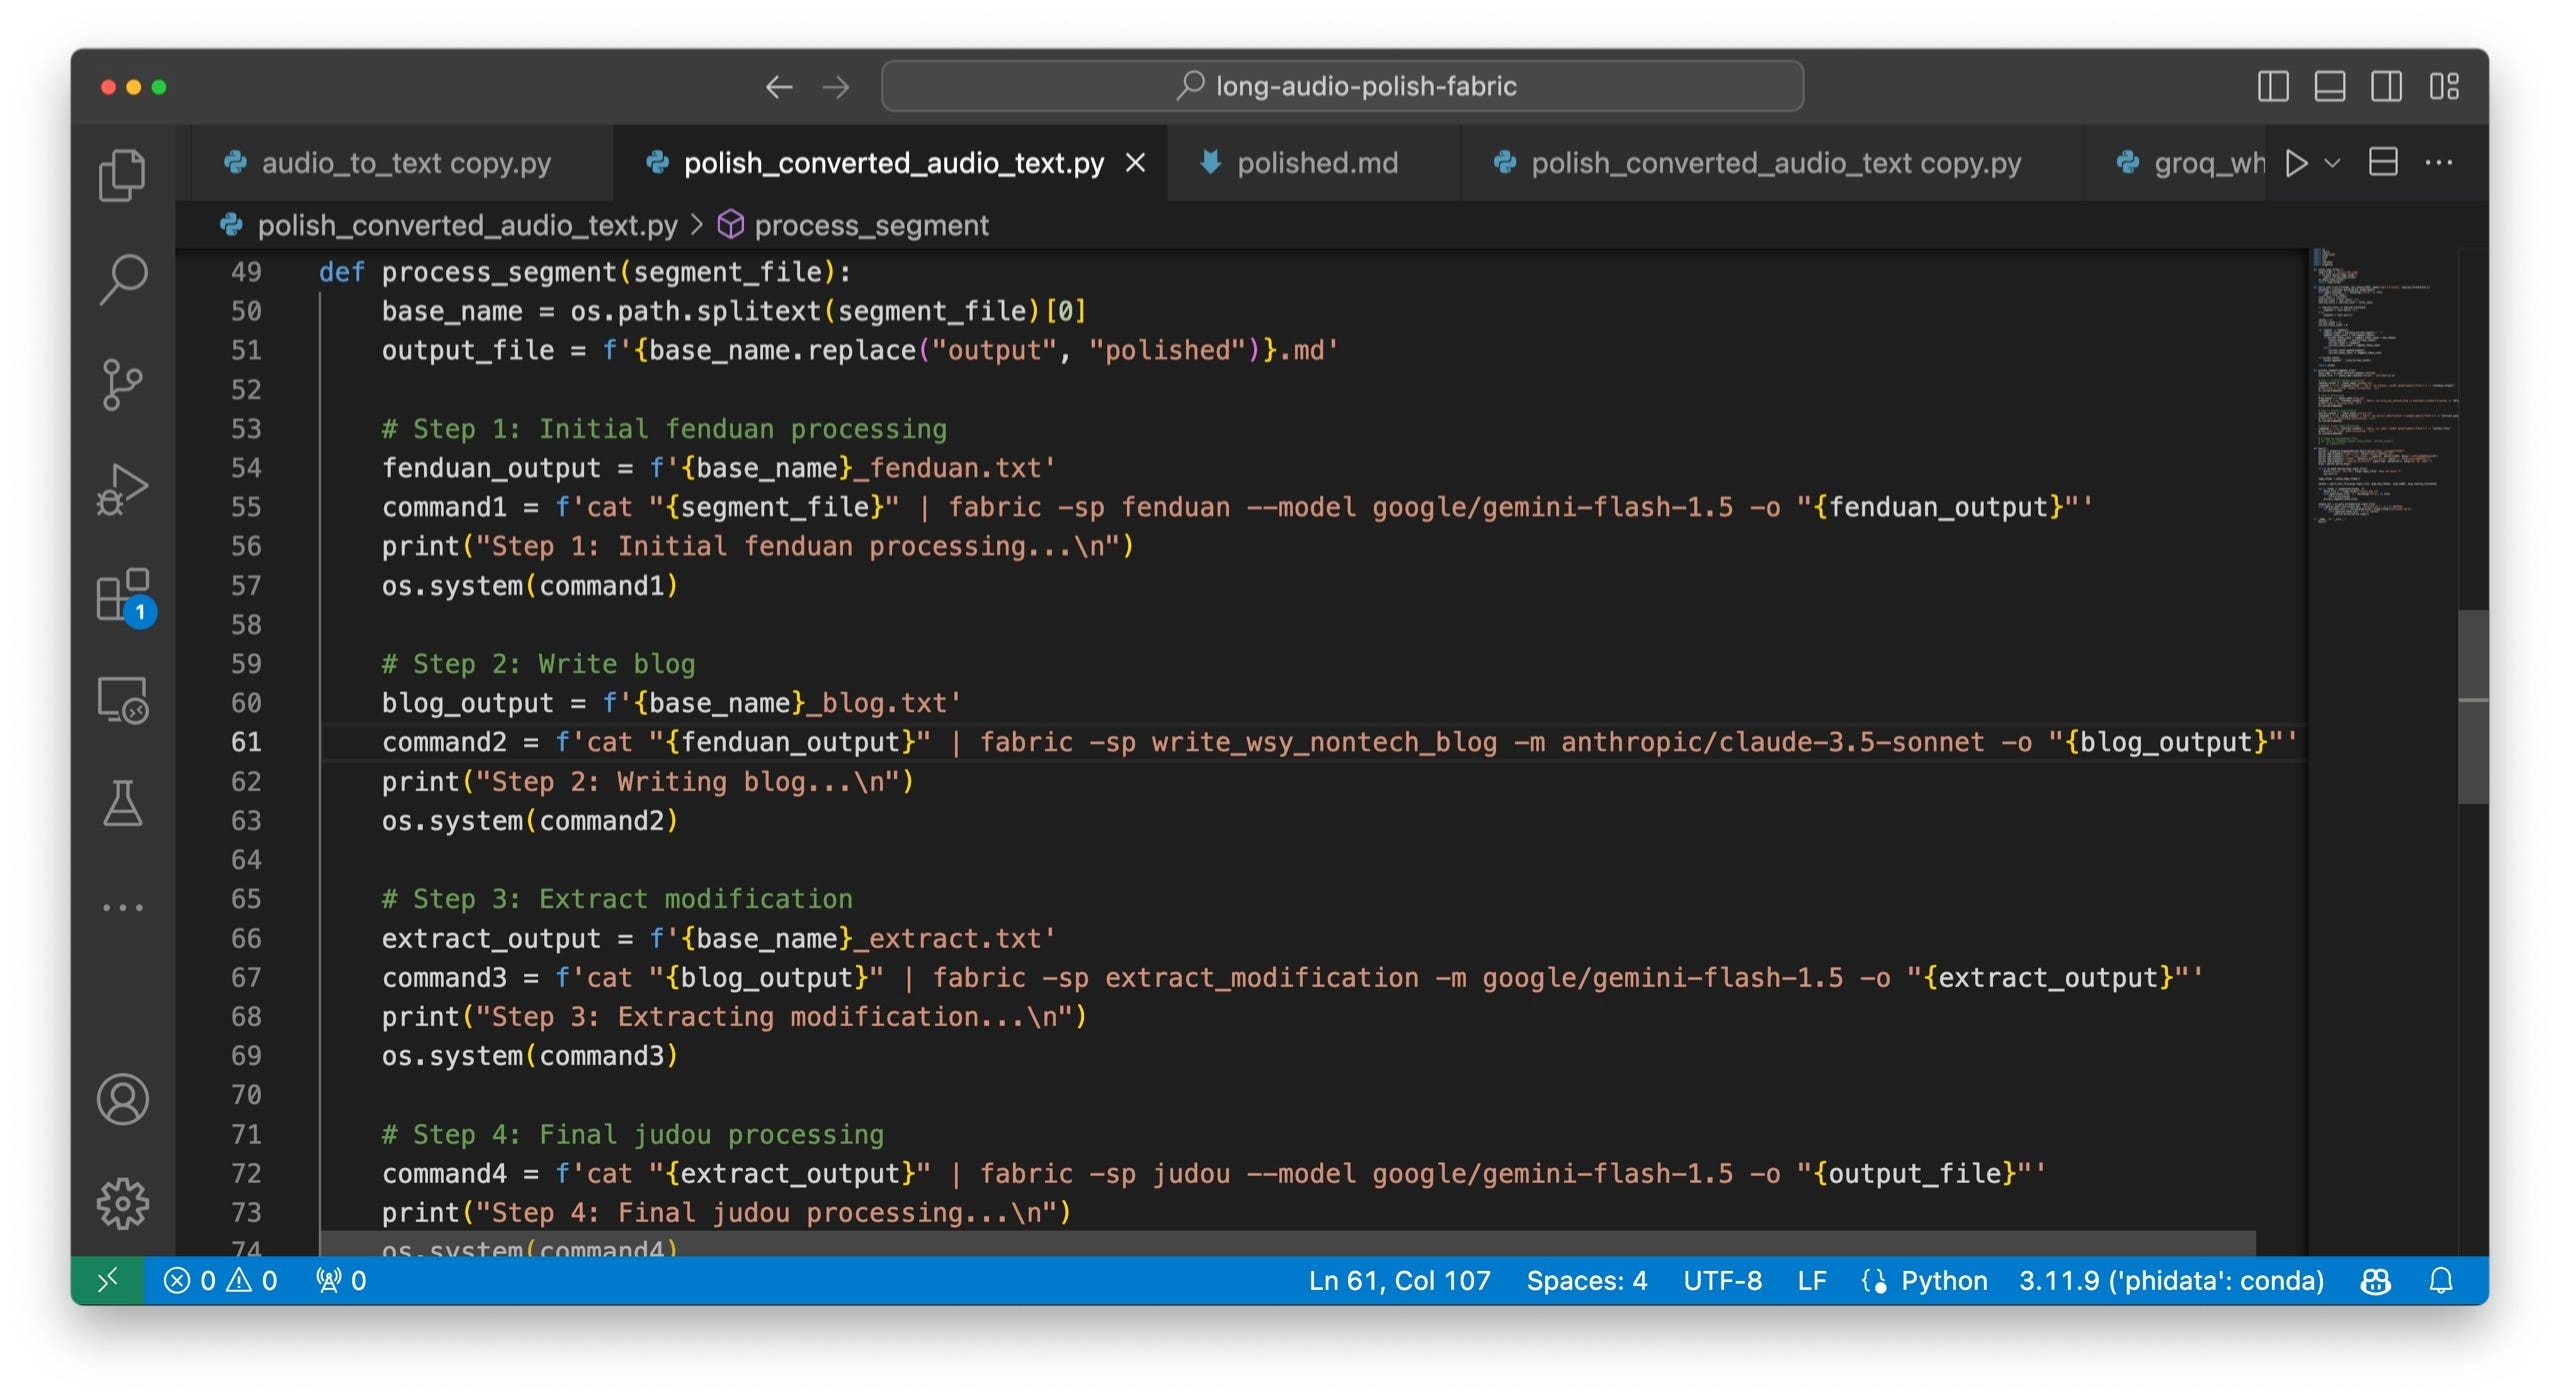Screen dimensions: 2560x1399
Task: Close the polish_converted_audio_text.py tab
Action: click(1136, 162)
